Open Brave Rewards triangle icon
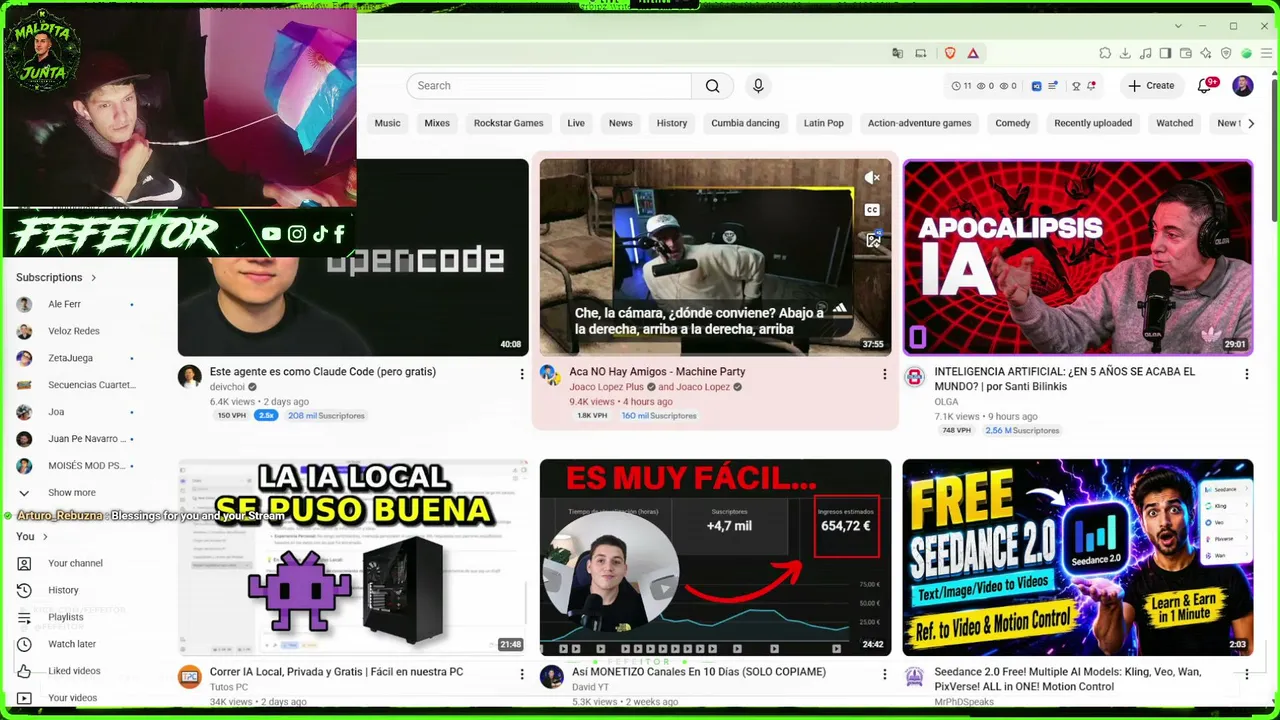The height and width of the screenshot is (720, 1280). [973, 53]
